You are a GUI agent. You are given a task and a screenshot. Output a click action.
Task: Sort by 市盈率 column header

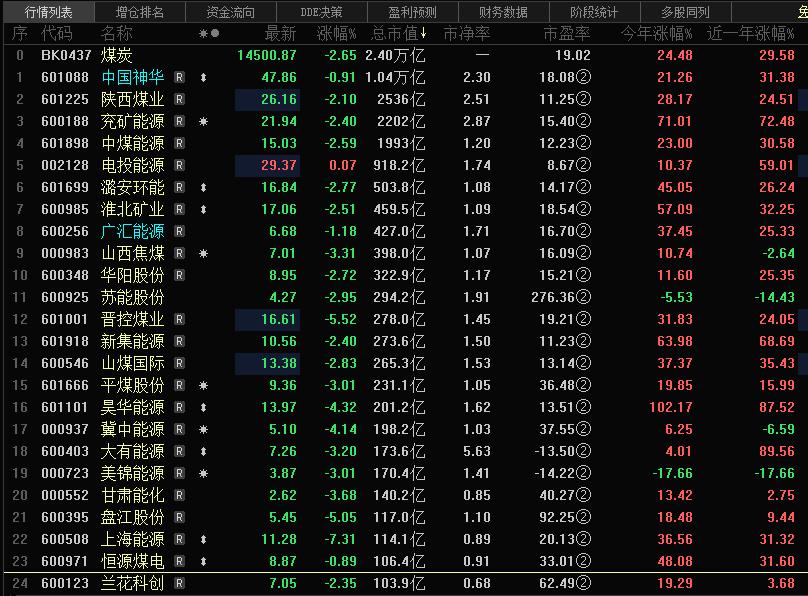[x=566, y=33]
